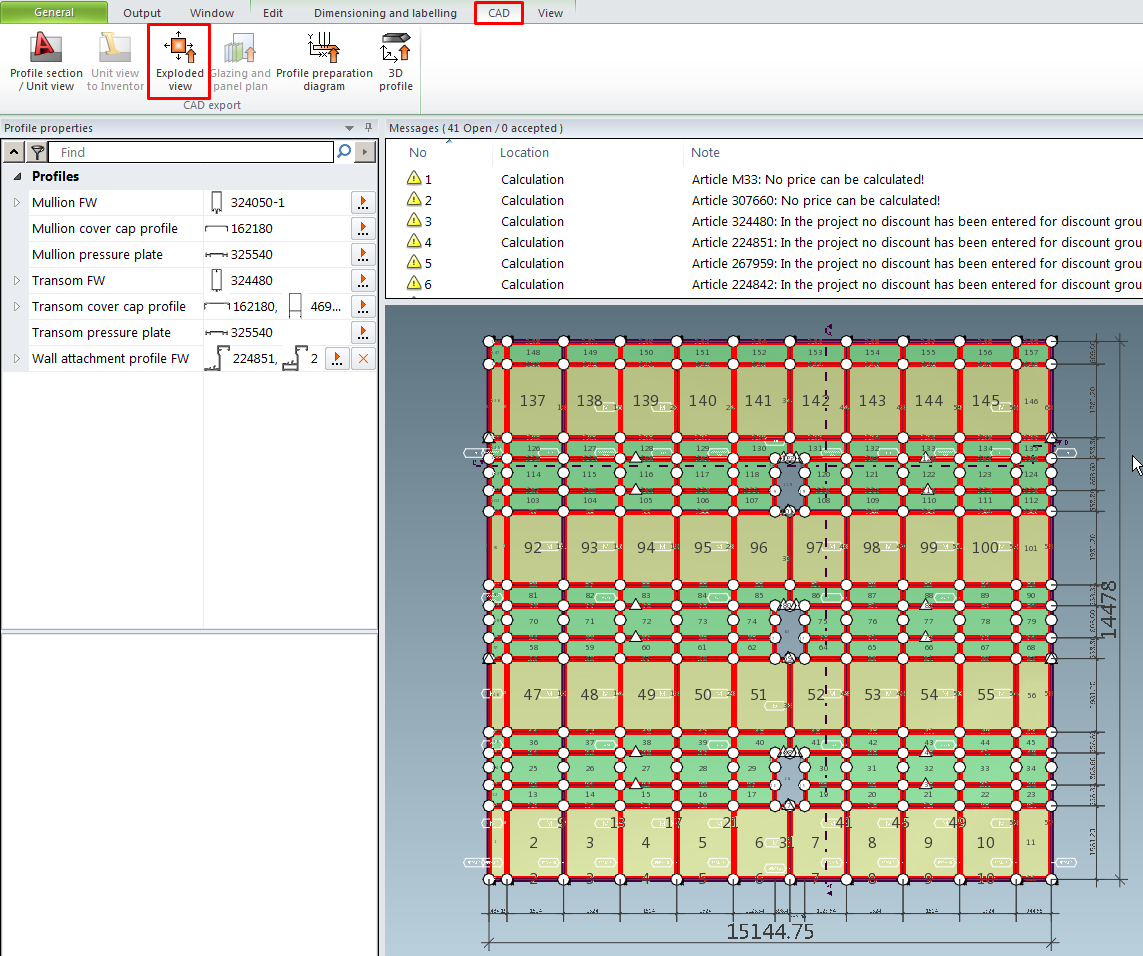Open profile selection for Mullion FW
This screenshot has width=1143, height=956.
click(x=363, y=202)
